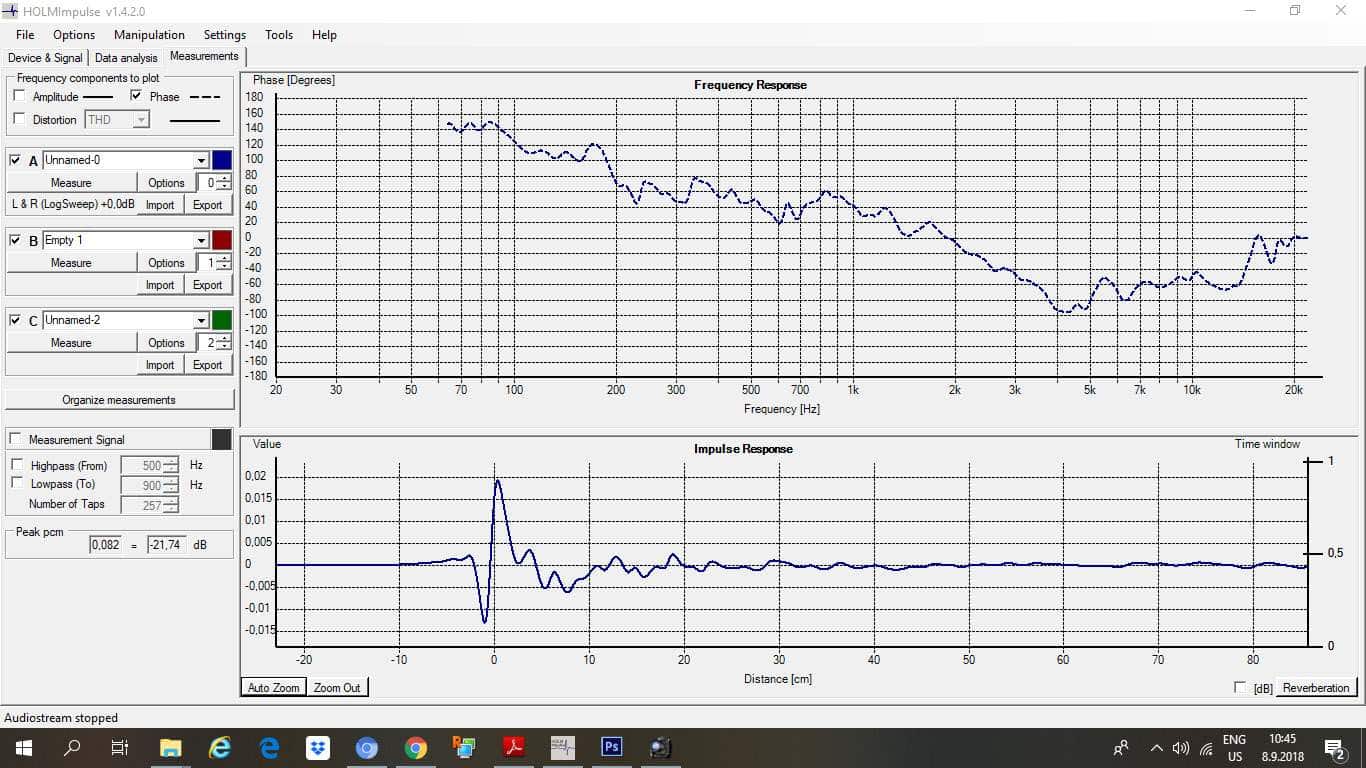Open Google Chrome from the taskbar
1366x768 pixels.
[x=416, y=747]
